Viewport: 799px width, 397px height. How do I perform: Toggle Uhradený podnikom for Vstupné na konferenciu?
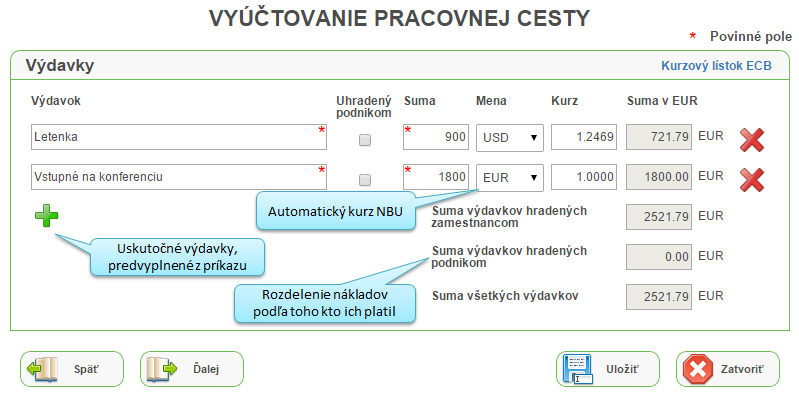pos(365,179)
